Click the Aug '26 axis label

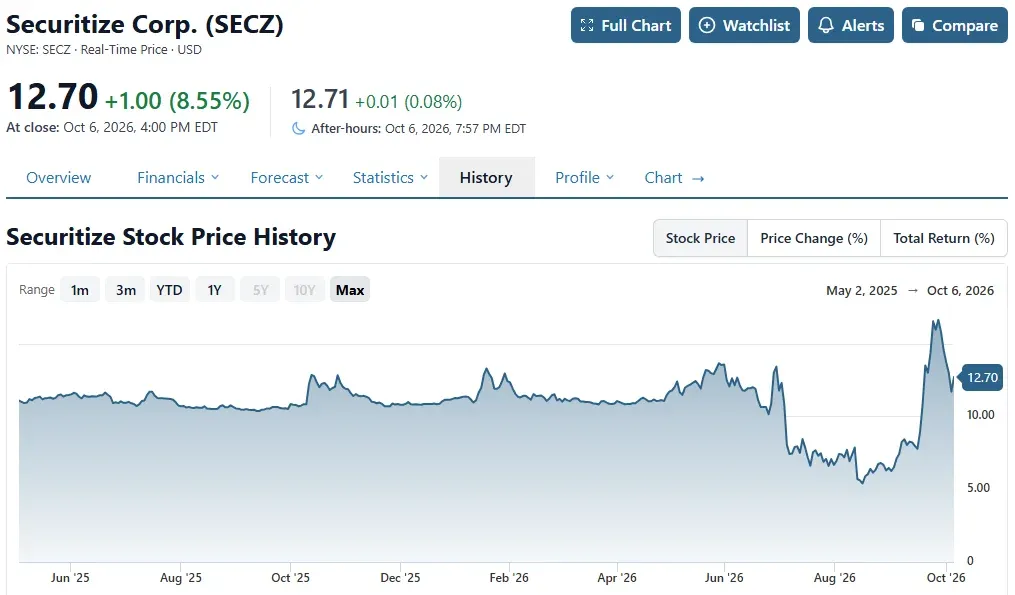[x=834, y=578]
